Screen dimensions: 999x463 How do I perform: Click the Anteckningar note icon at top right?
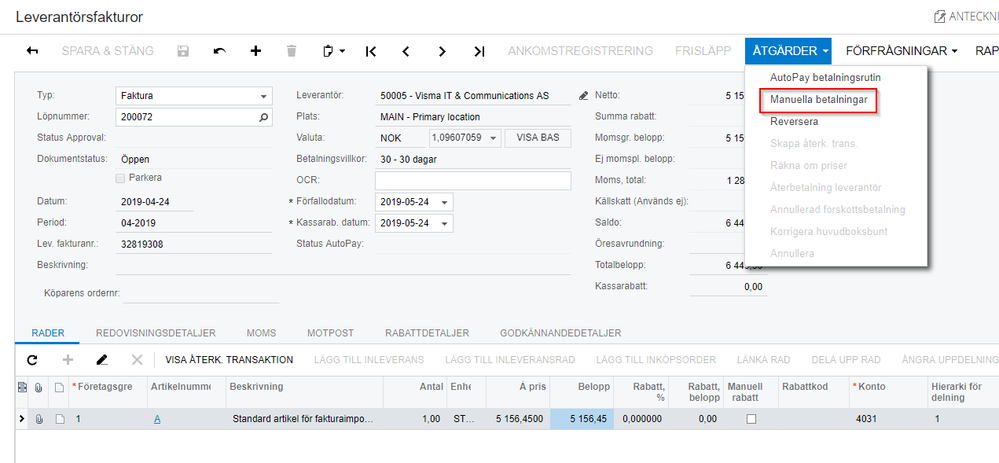939,17
